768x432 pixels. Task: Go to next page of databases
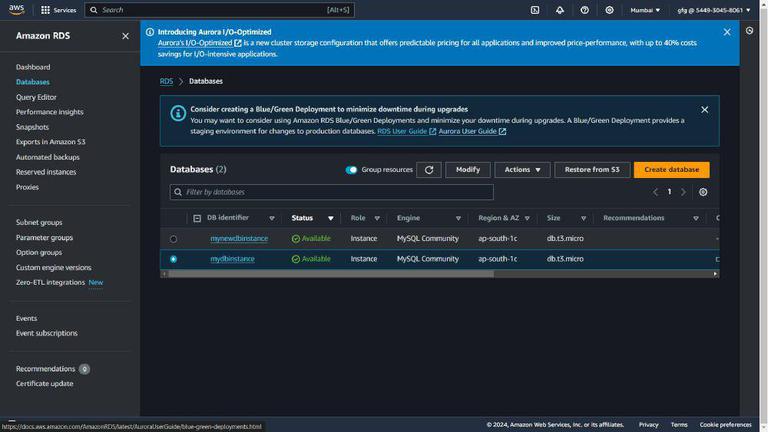683,192
